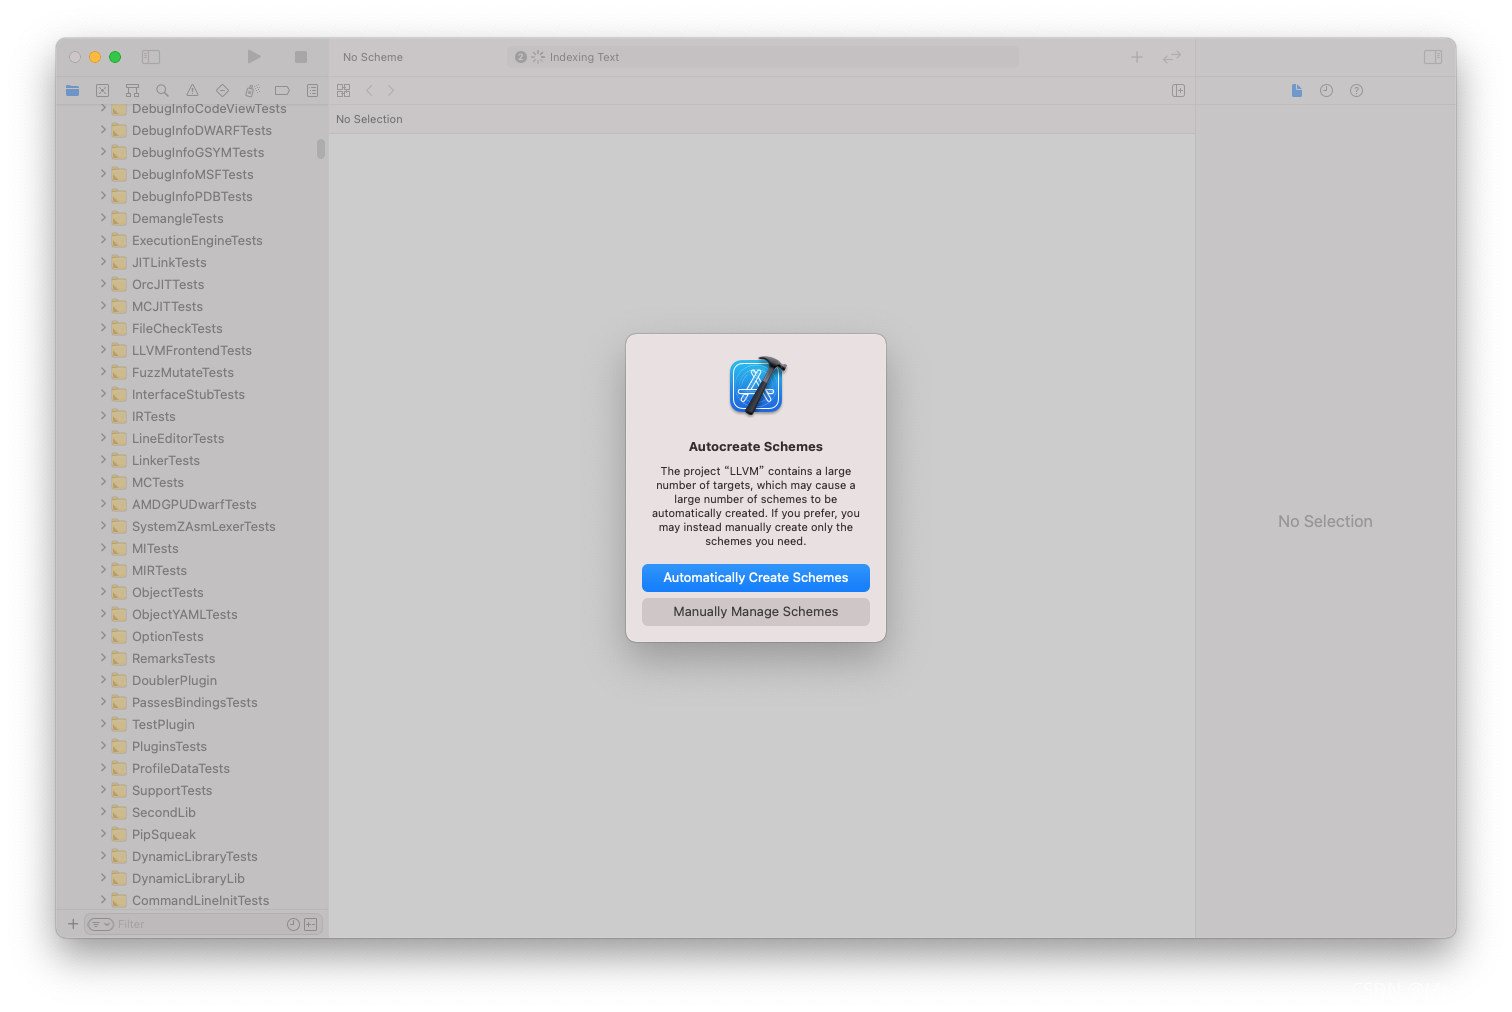Select the OrcJITTests item
The image size is (1512, 1012).
coord(168,284)
